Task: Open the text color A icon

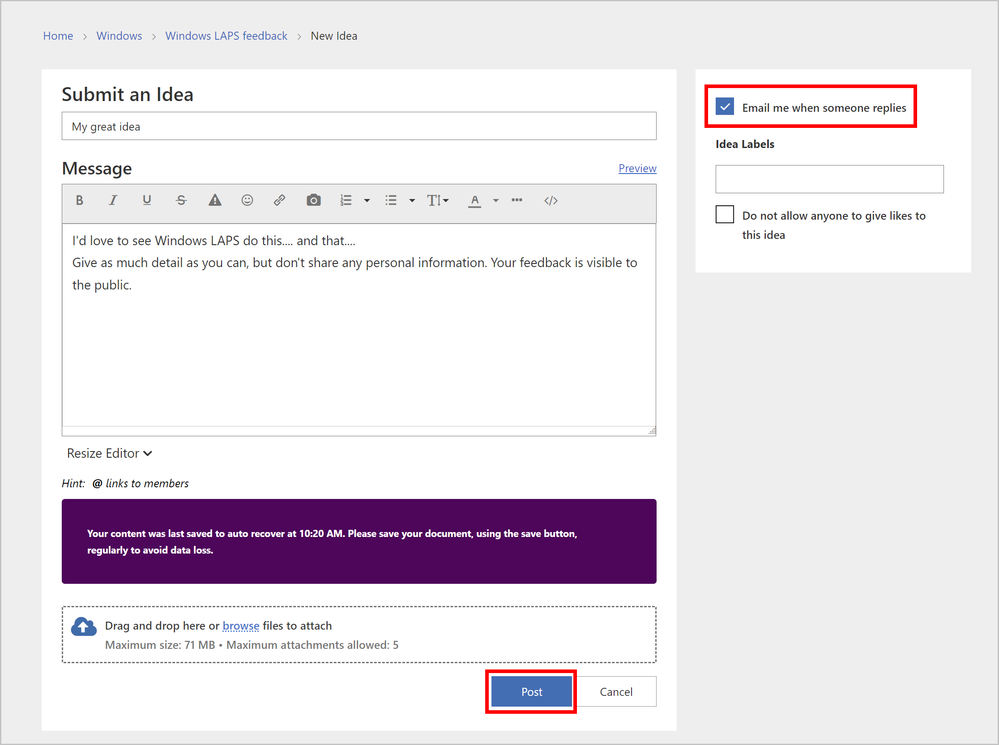Action: point(475,201)
